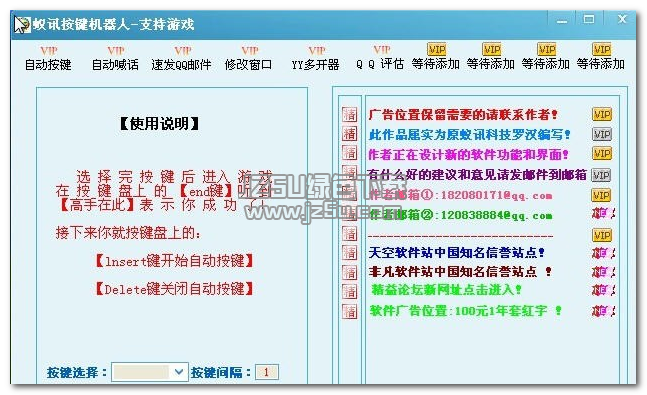Open the 非凡软件站中国知名信誉站点 link
This screenshot has width=647, height=395.
460,272
